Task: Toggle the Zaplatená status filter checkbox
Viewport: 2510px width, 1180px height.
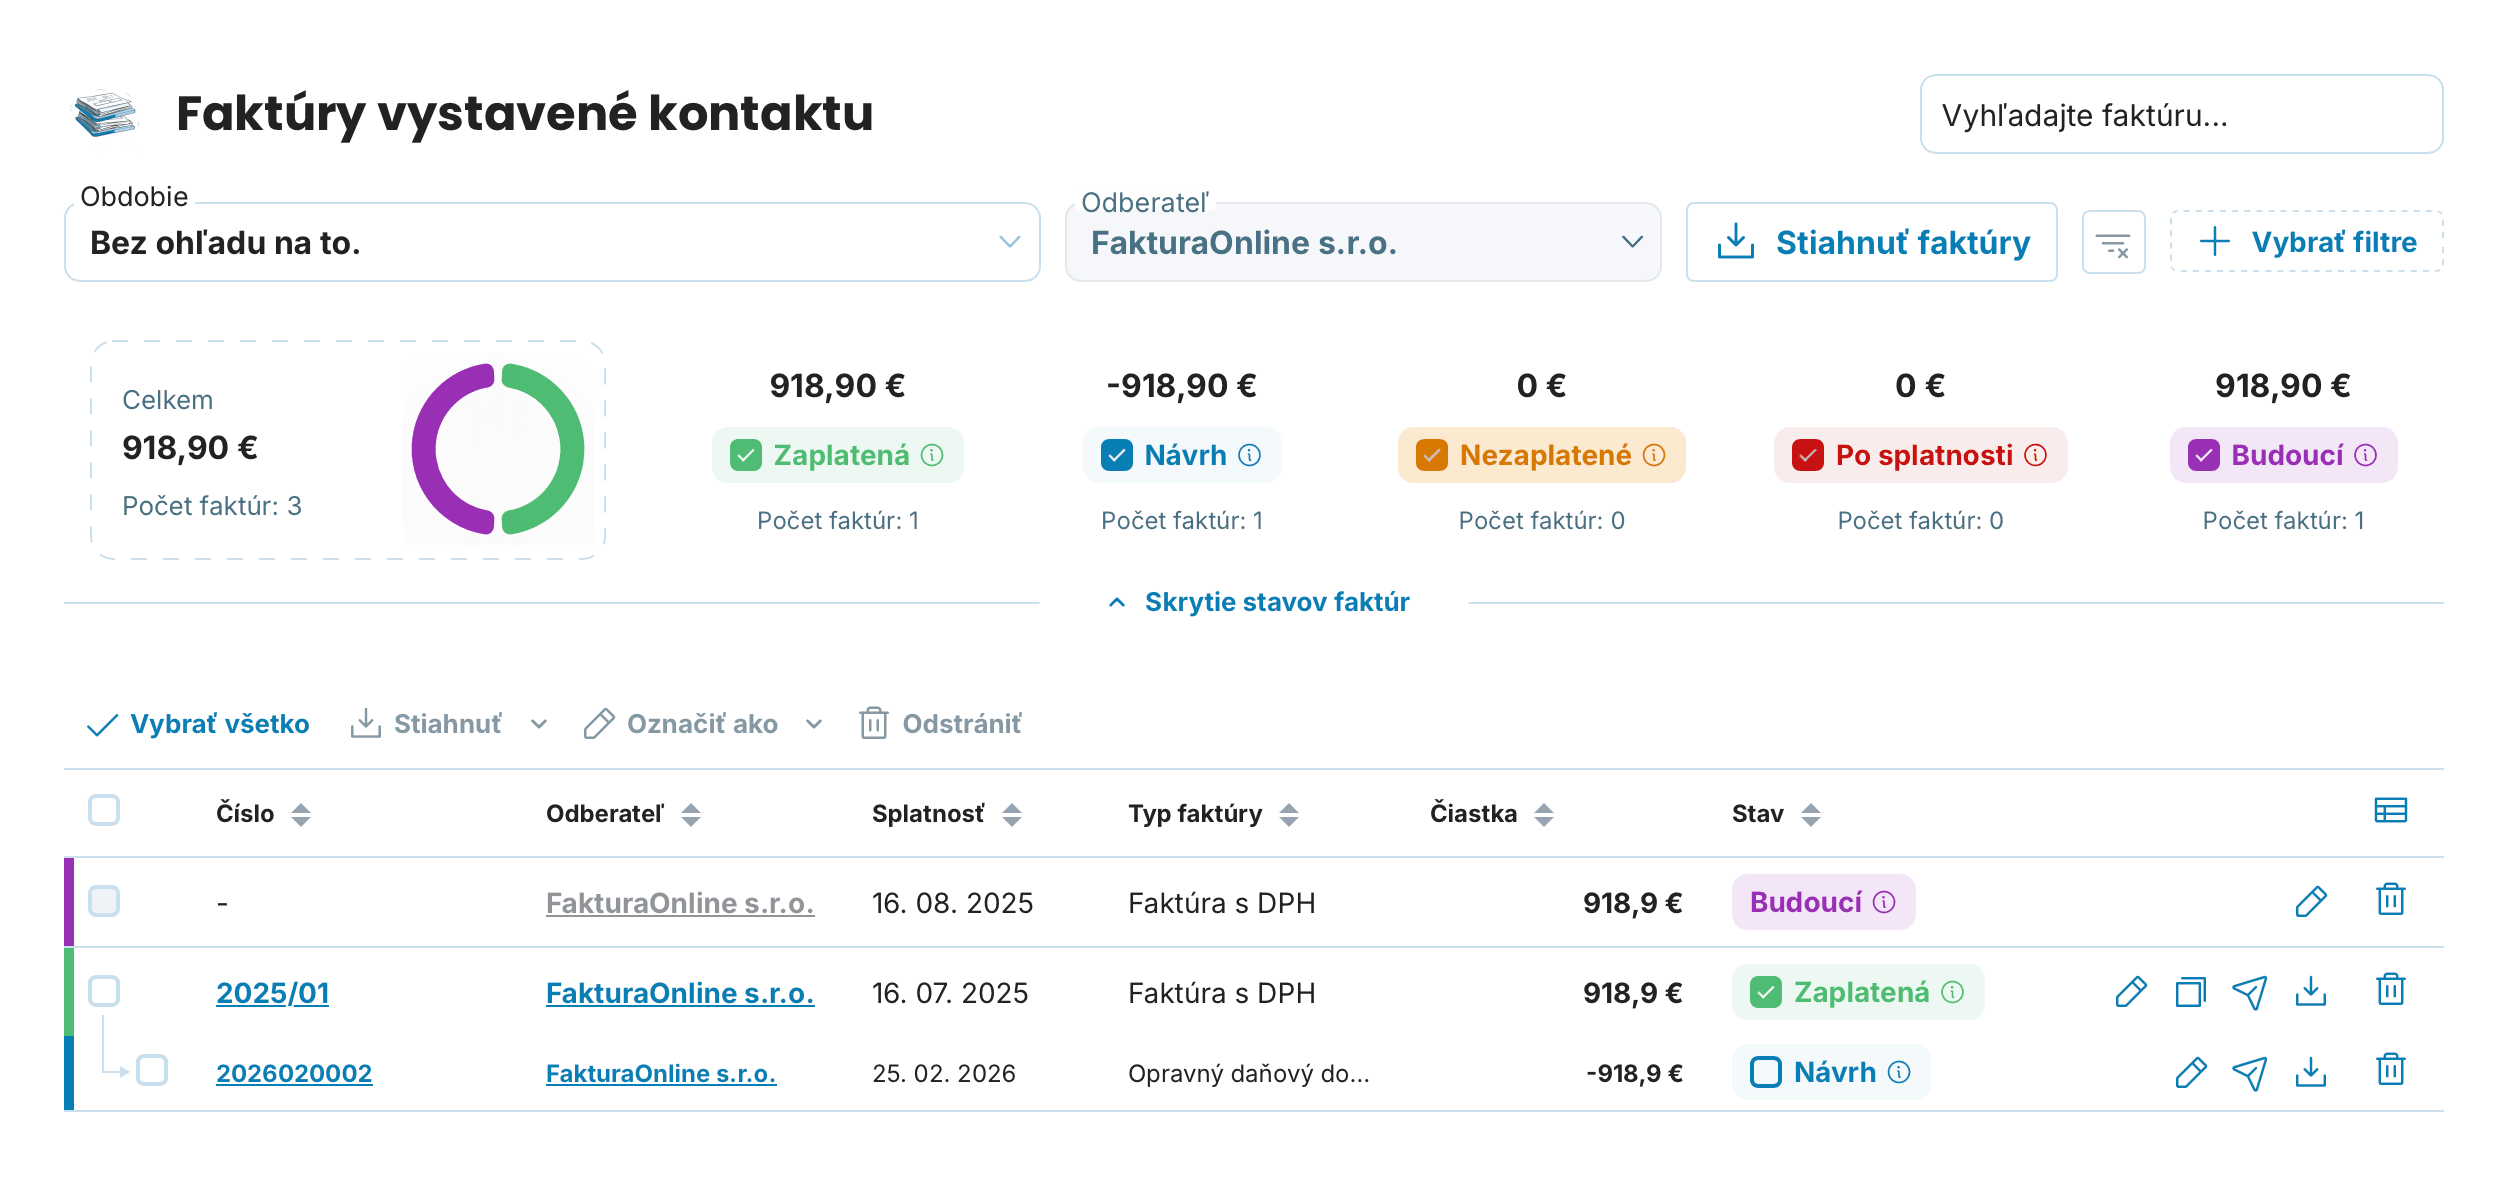Action: (x=746, y=456)
